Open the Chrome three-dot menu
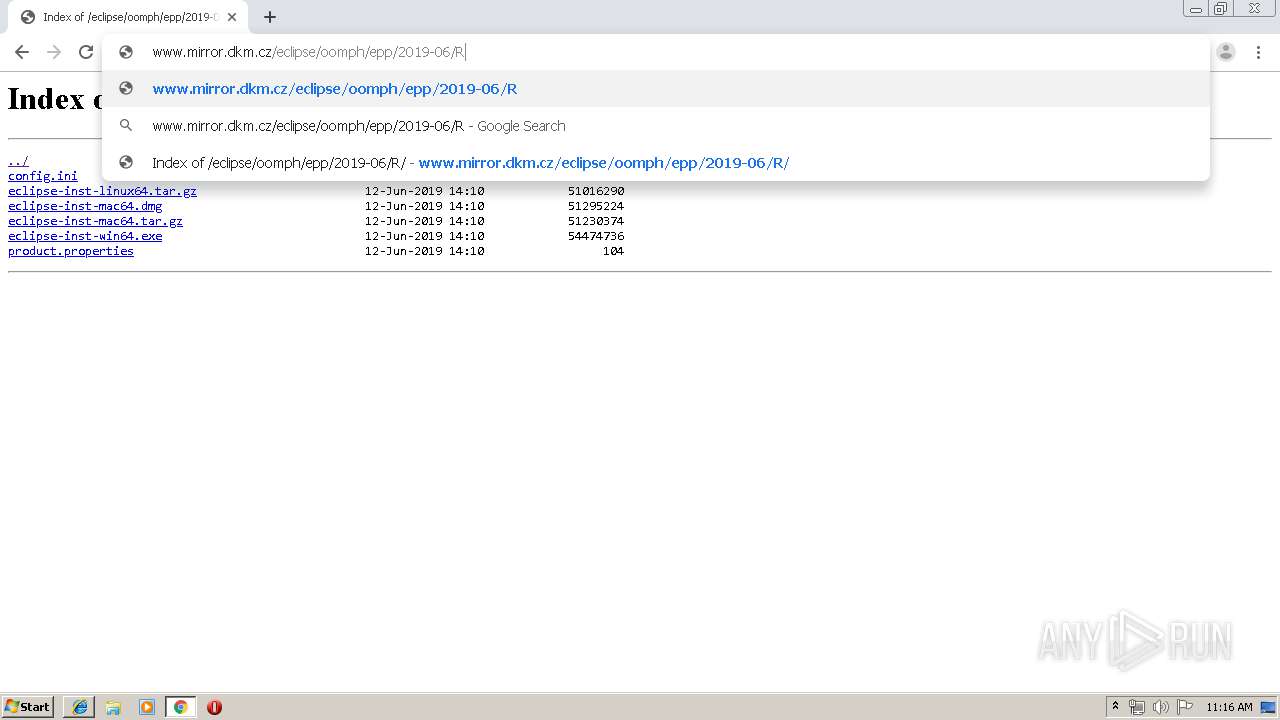This screenshot has width=1280, height=720. (1258, 52)
